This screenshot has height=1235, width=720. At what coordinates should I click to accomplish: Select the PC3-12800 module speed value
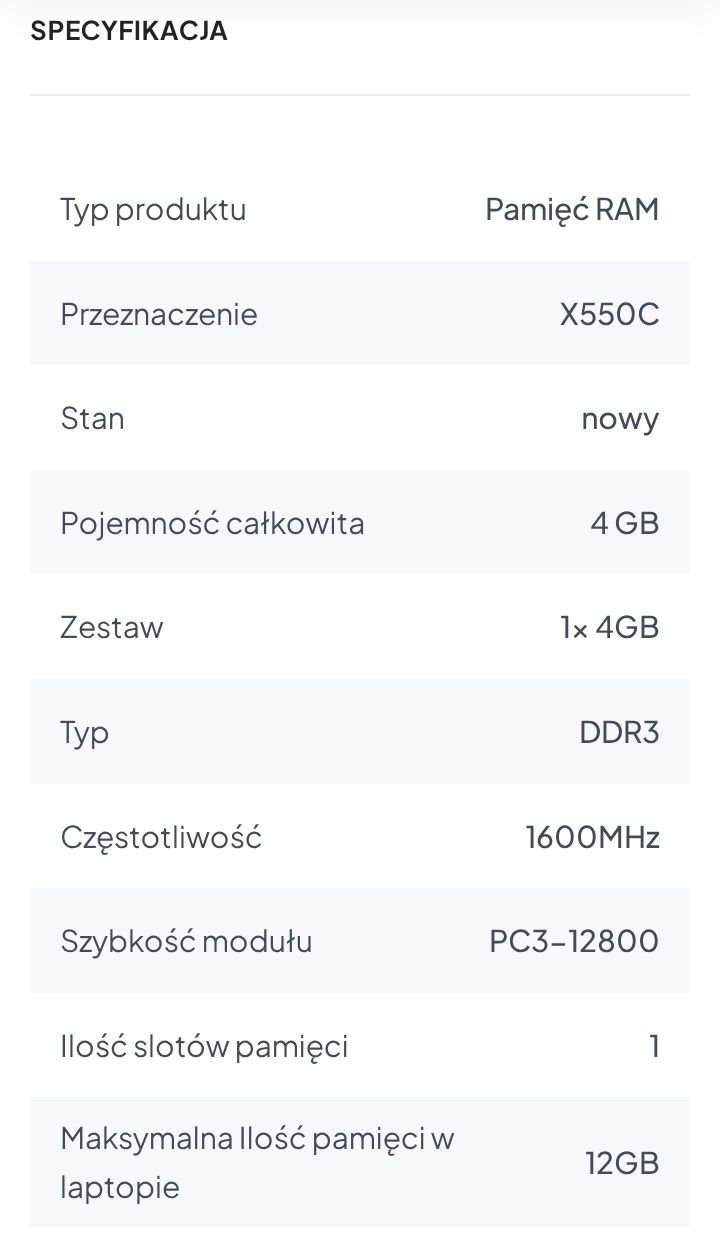pos(574,941)
